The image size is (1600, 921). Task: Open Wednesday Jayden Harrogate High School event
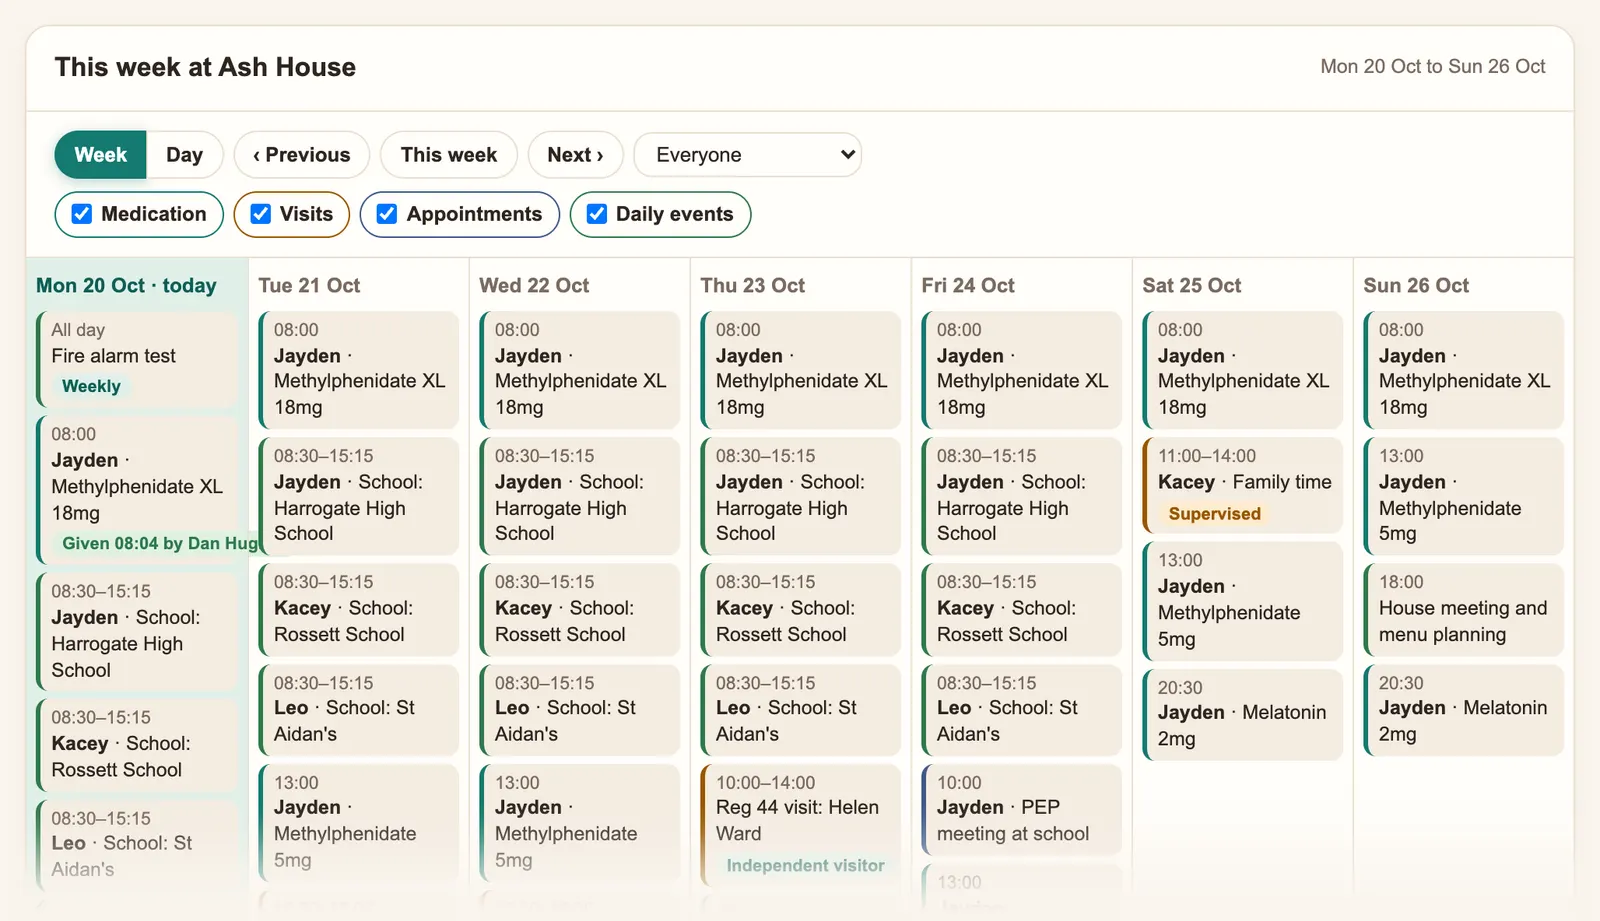580,495
